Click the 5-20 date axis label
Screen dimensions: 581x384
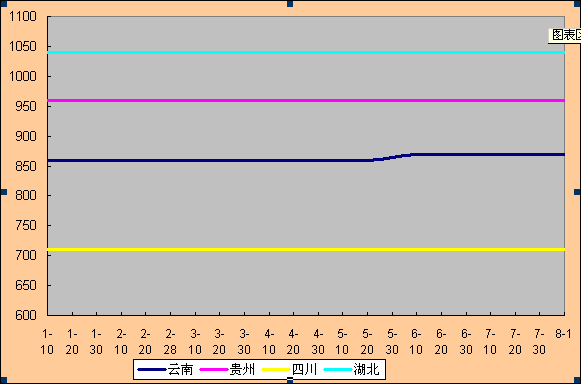click(x=367, y=342)
